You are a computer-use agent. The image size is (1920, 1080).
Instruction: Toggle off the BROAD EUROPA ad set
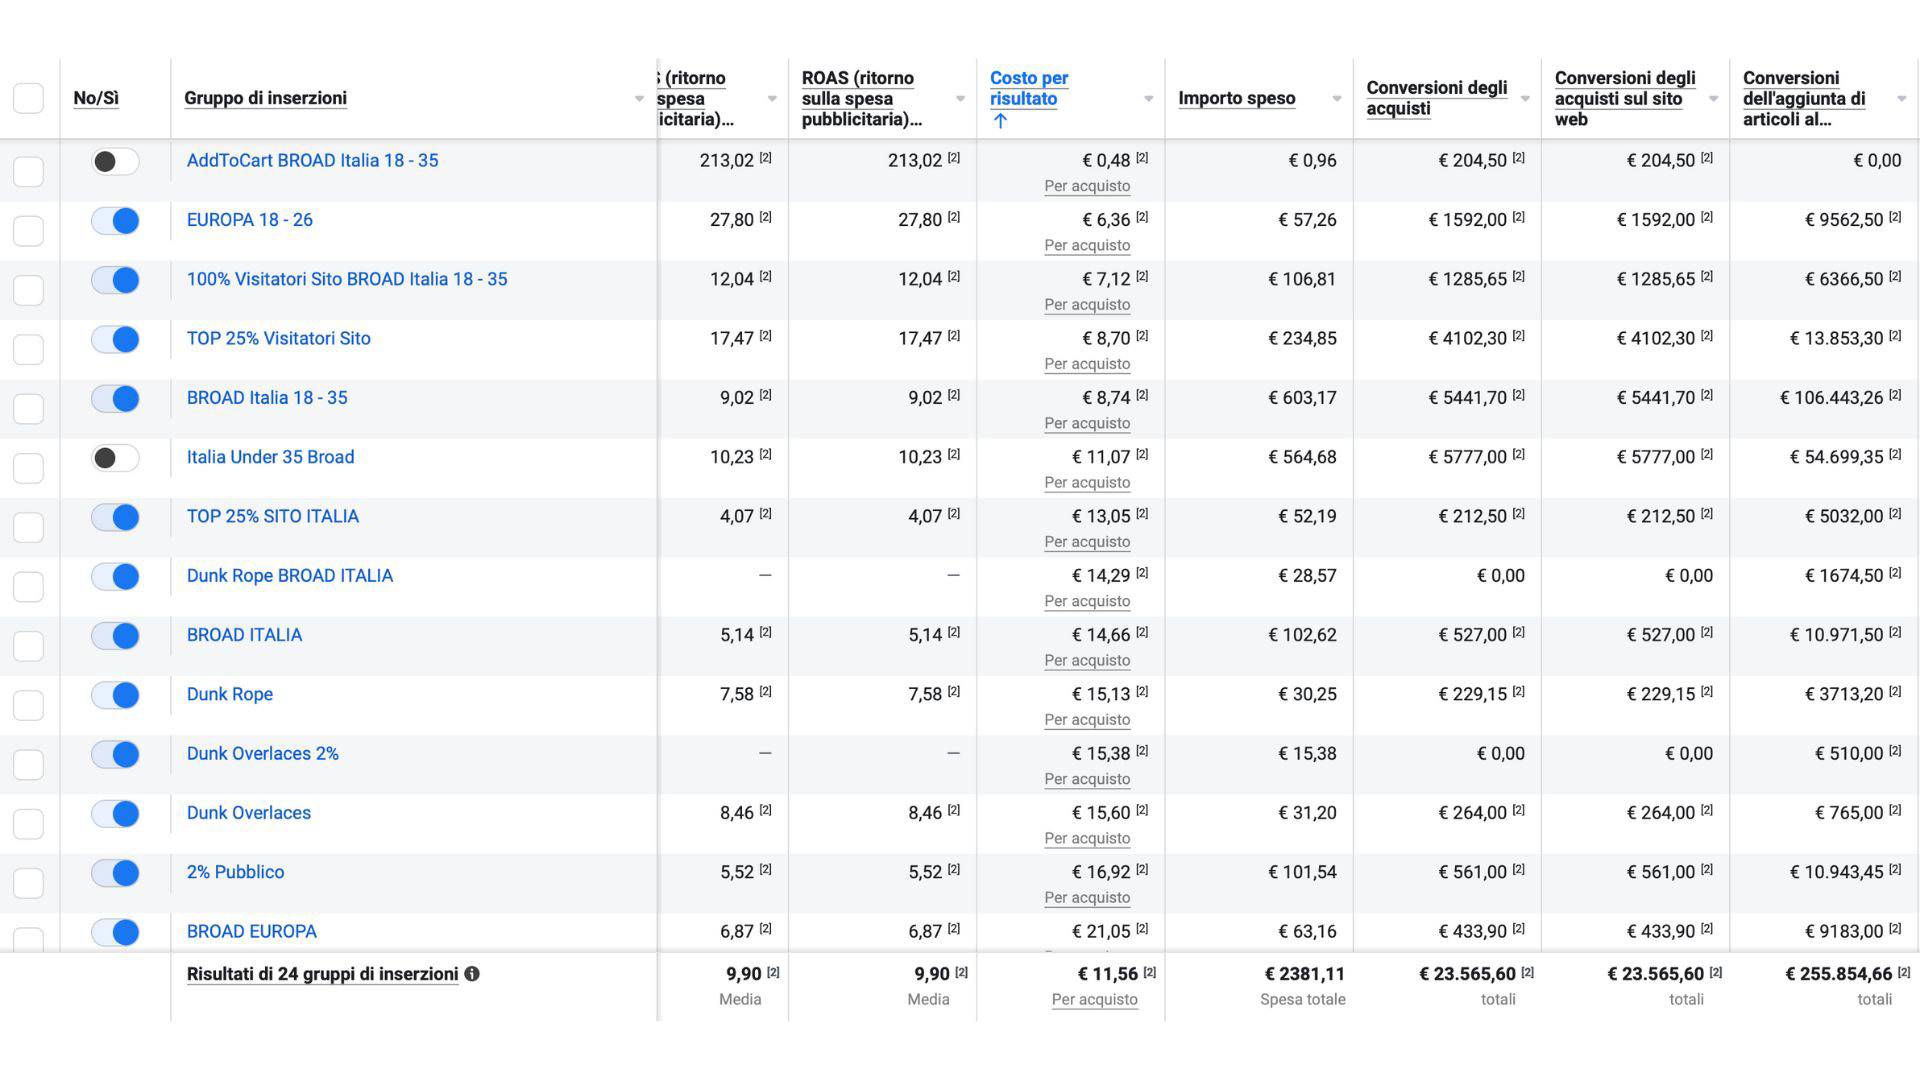click(115, 933)
